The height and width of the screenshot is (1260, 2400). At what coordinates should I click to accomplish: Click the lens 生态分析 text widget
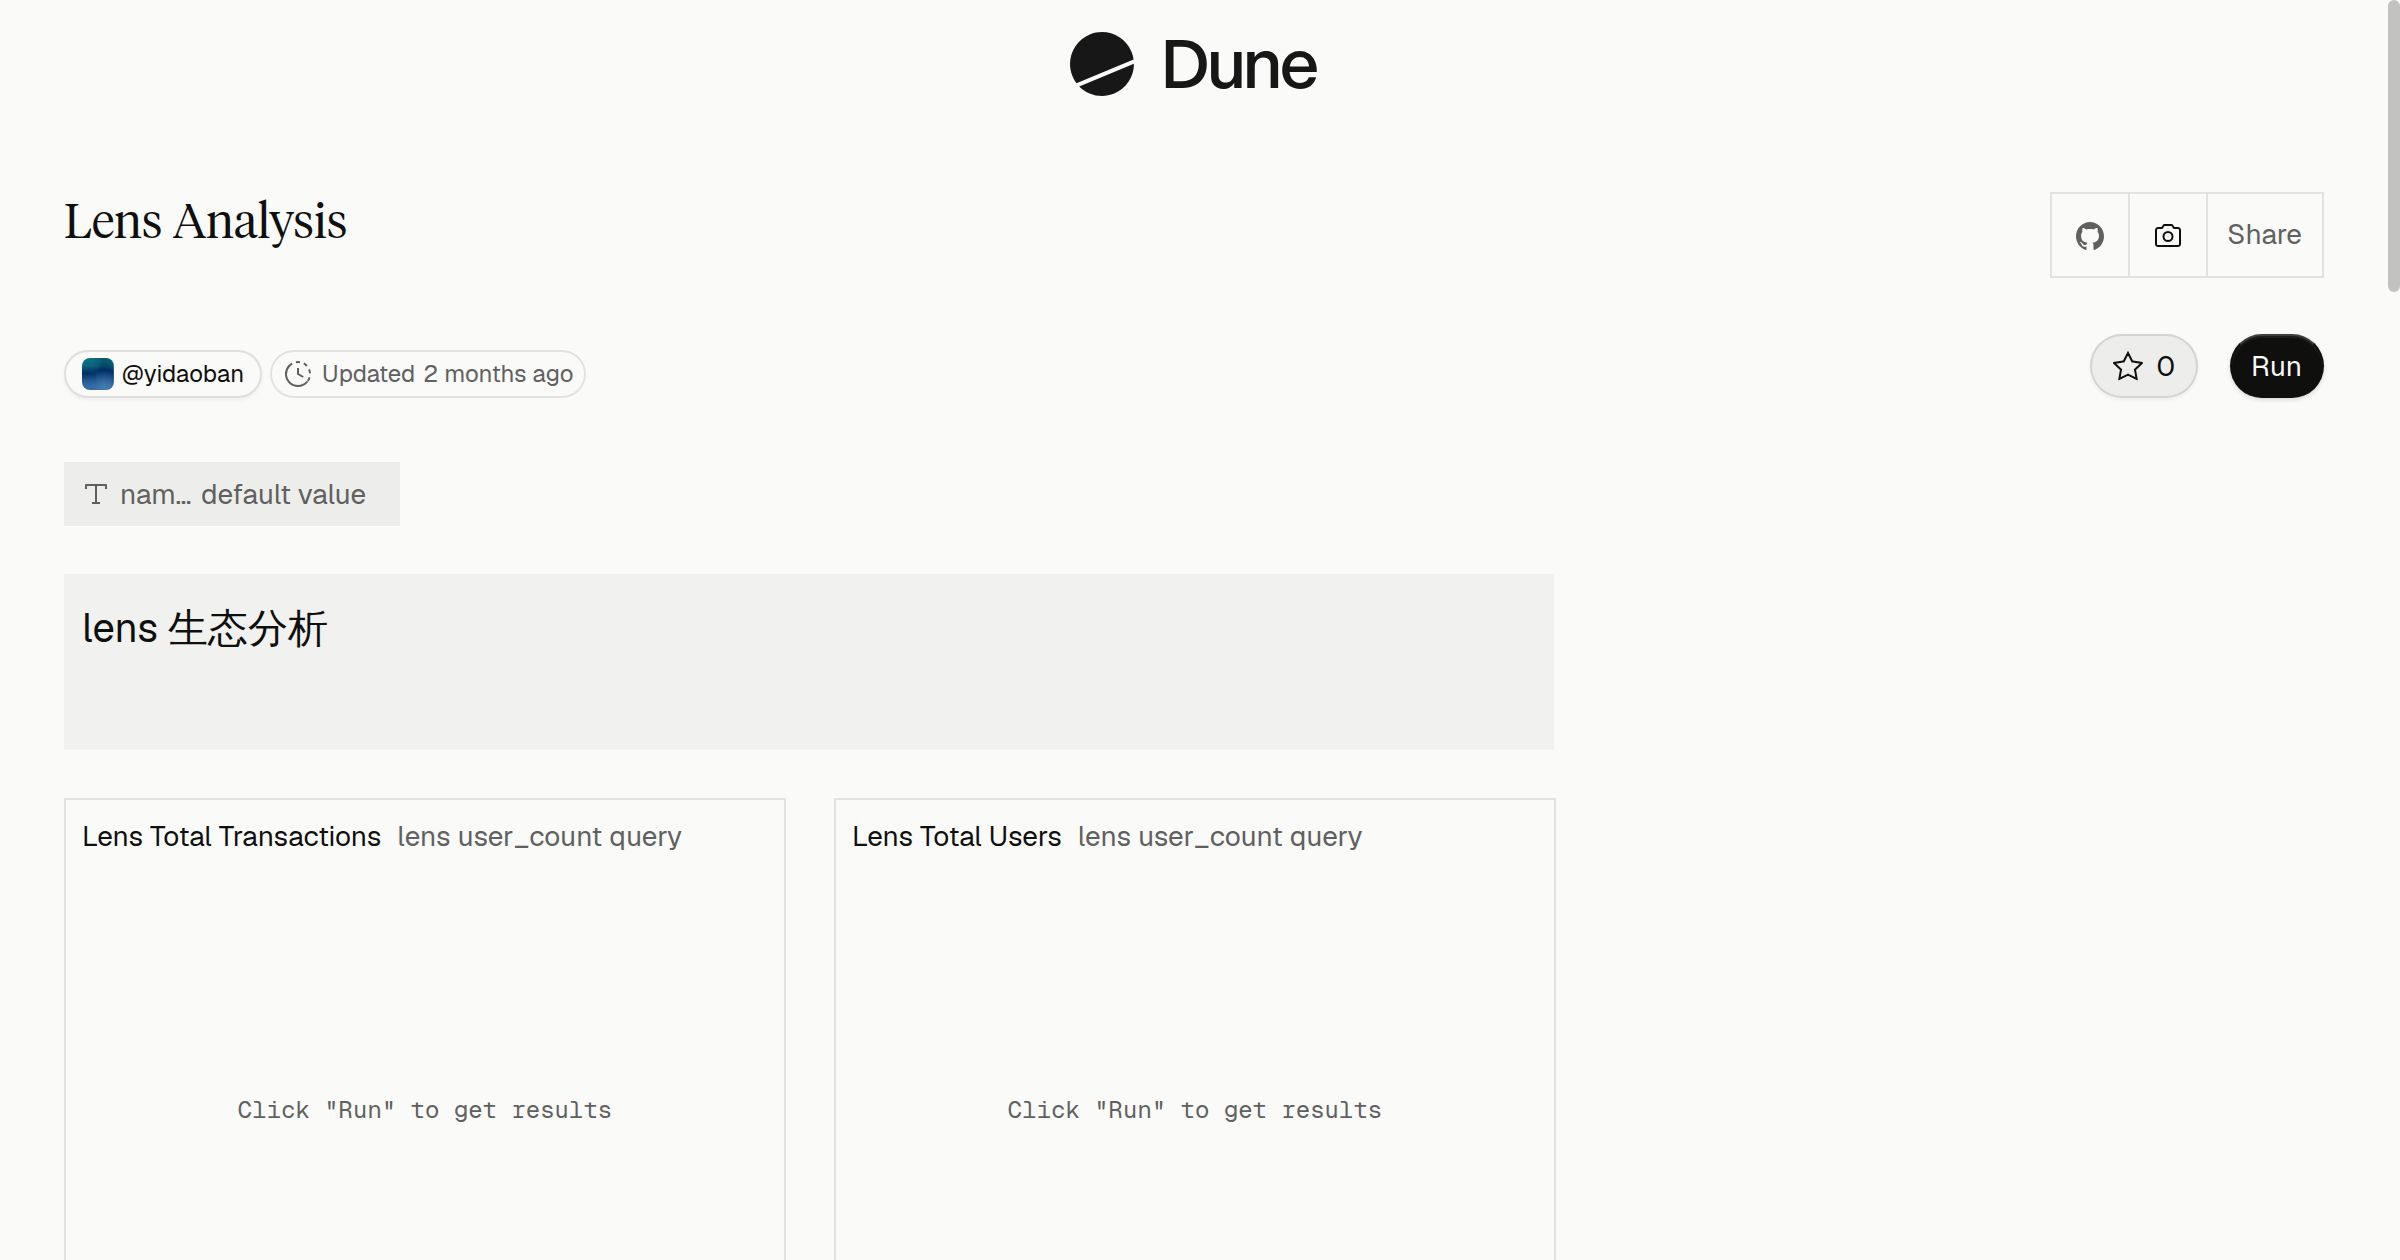(x=809, y=662)
